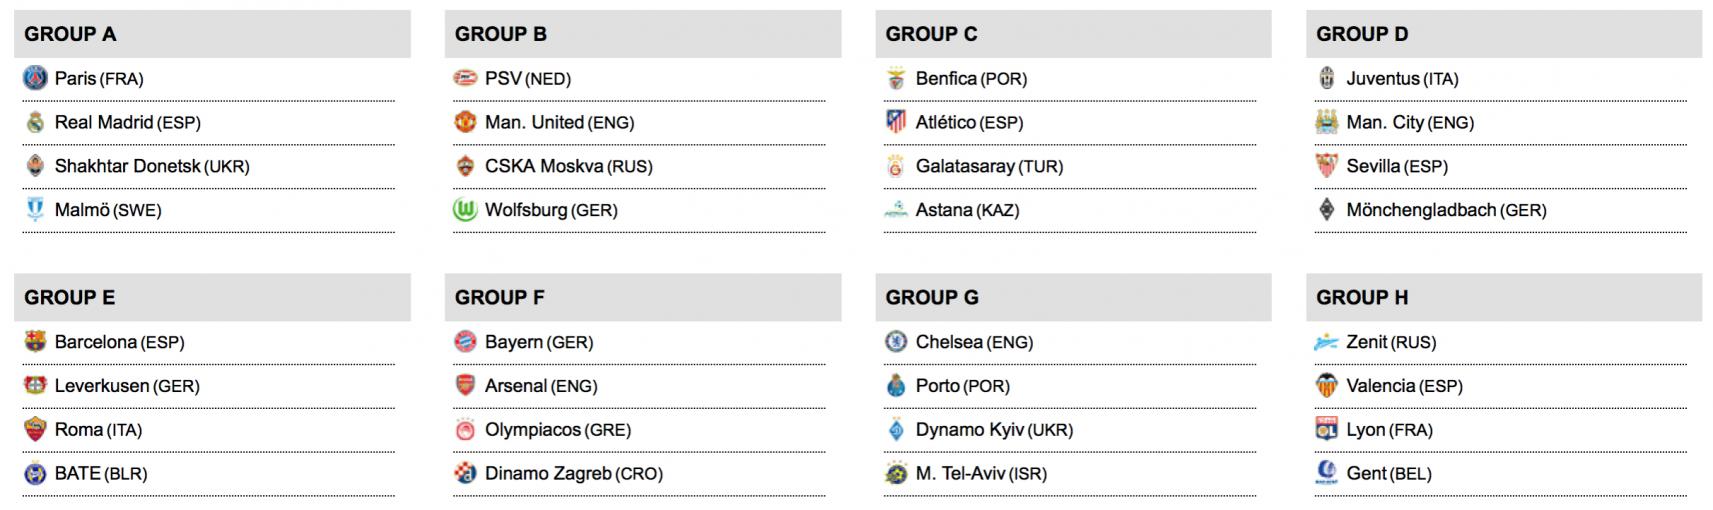Click the Chelsea blue crest icon
The height and width of the screenshot is (510, 1713).
point(896,342)
